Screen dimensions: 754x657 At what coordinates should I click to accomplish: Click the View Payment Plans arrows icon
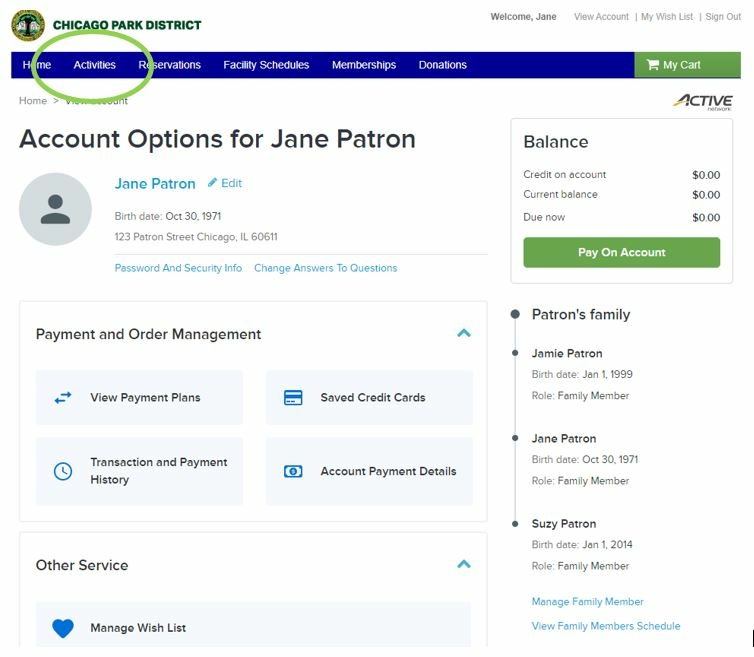[x=63, y=398]
